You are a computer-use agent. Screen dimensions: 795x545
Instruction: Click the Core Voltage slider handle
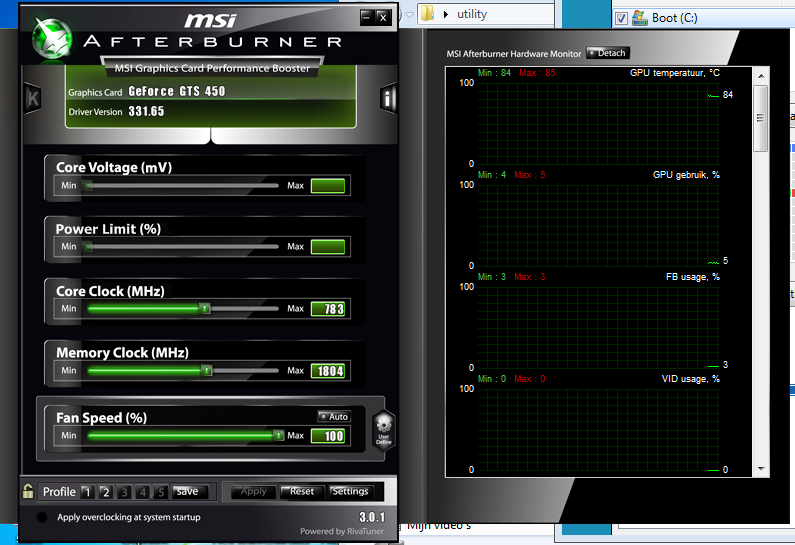tap(88, 186)
